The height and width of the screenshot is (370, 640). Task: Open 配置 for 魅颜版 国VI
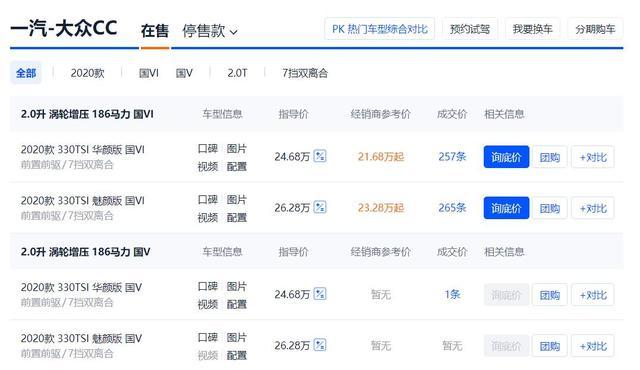coord(237,217)
